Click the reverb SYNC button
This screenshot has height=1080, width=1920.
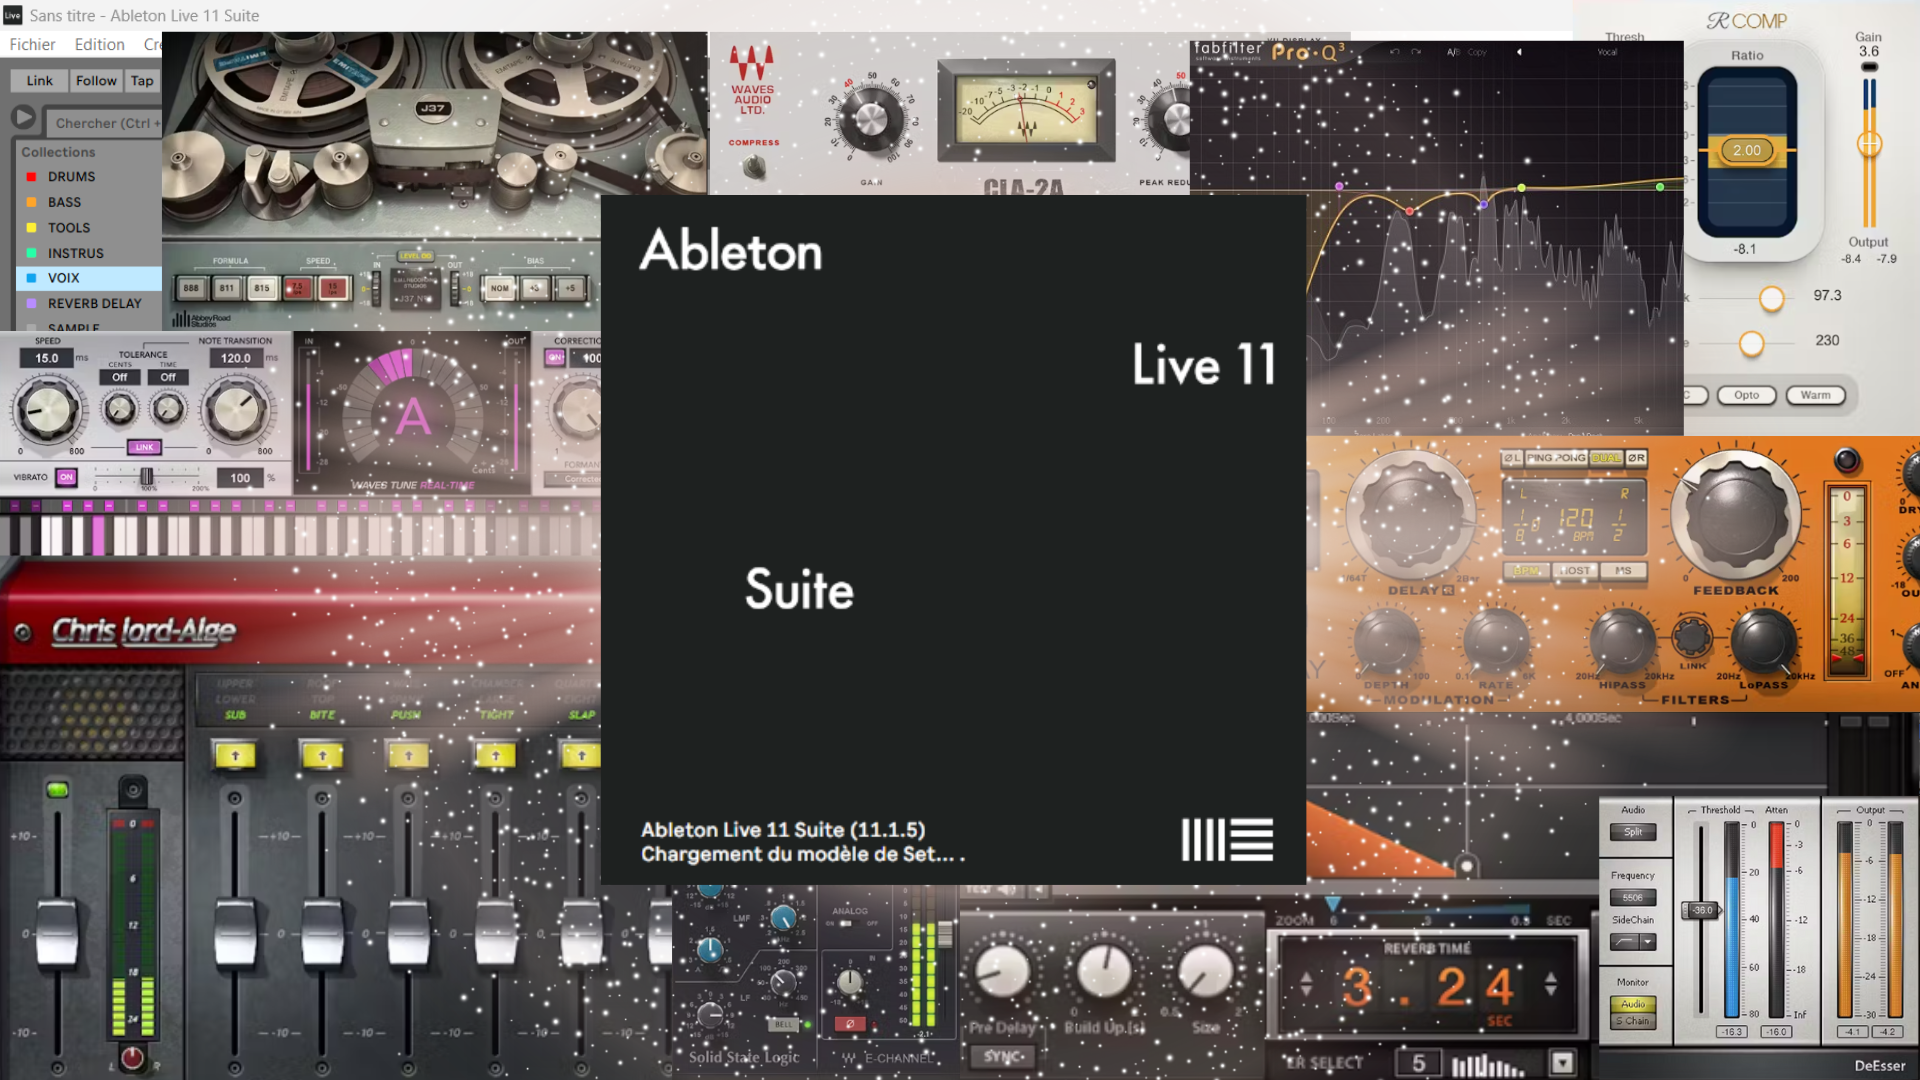pos(1003,1056)
